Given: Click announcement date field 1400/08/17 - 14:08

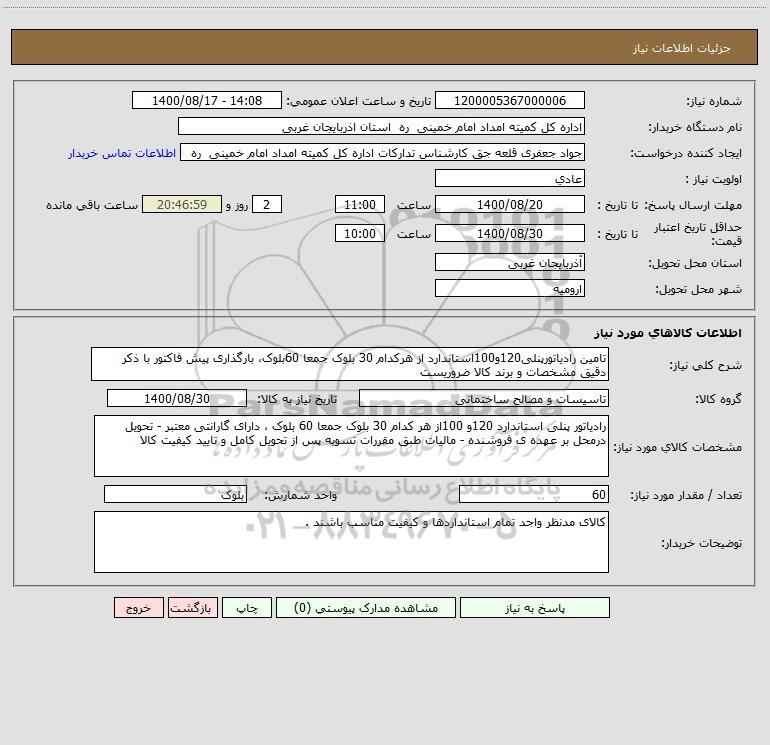Looking at the screenshot, I should tap(207, 100).
